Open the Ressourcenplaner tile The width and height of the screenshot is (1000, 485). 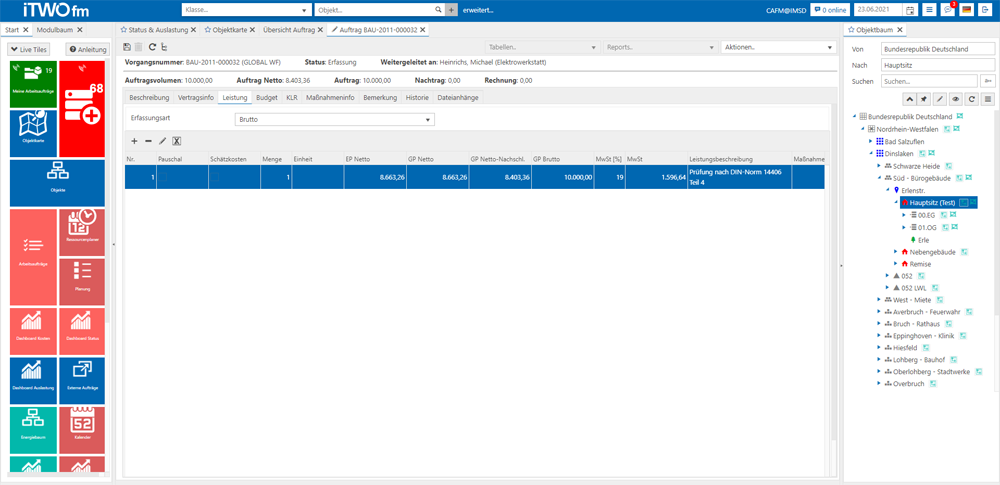pyautogui.click(x=82, y=232)
